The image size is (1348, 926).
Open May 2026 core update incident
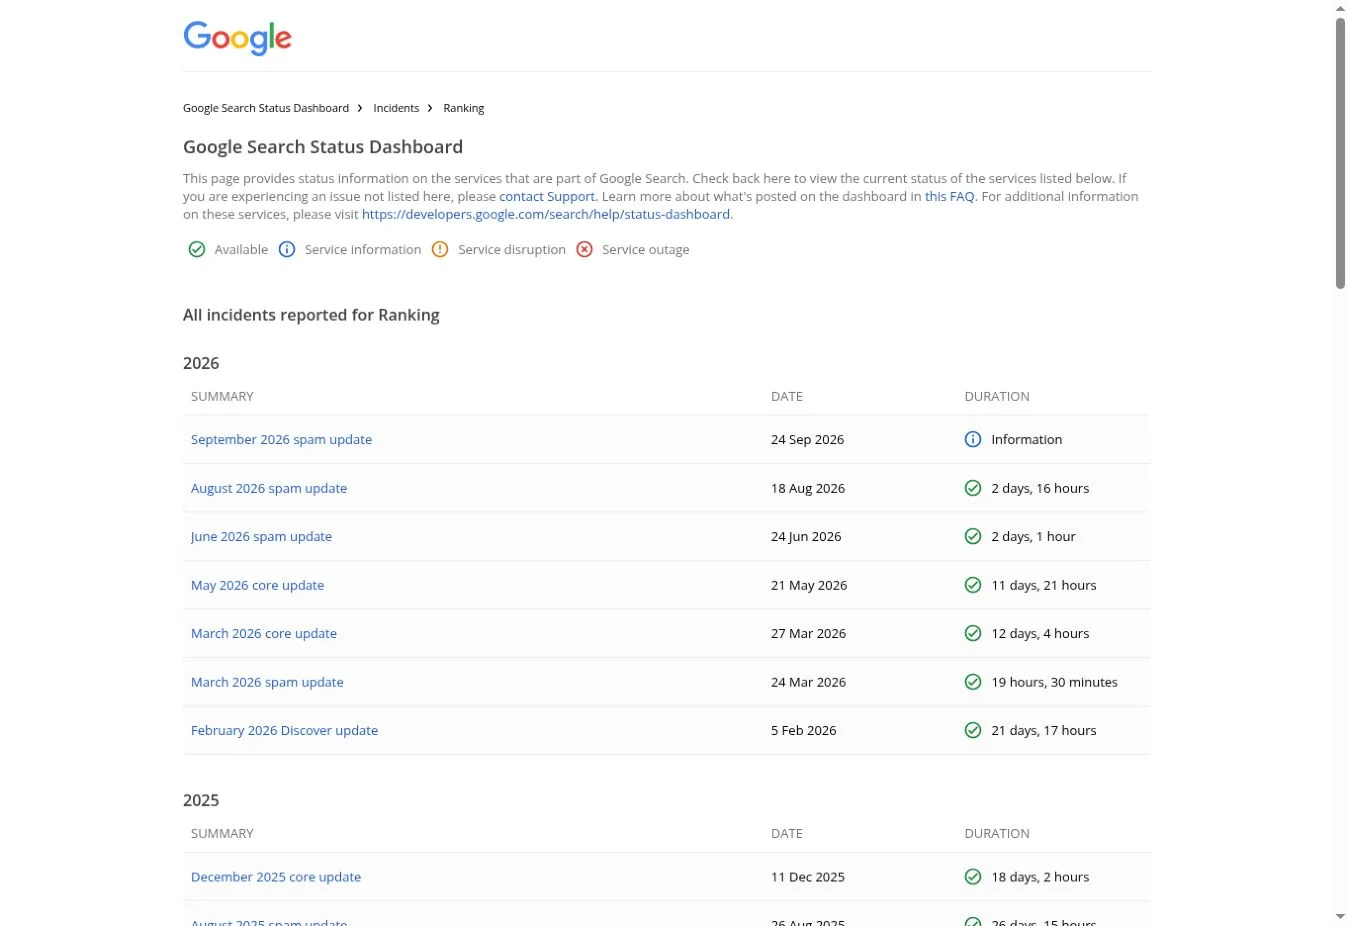tap(257, 585)
